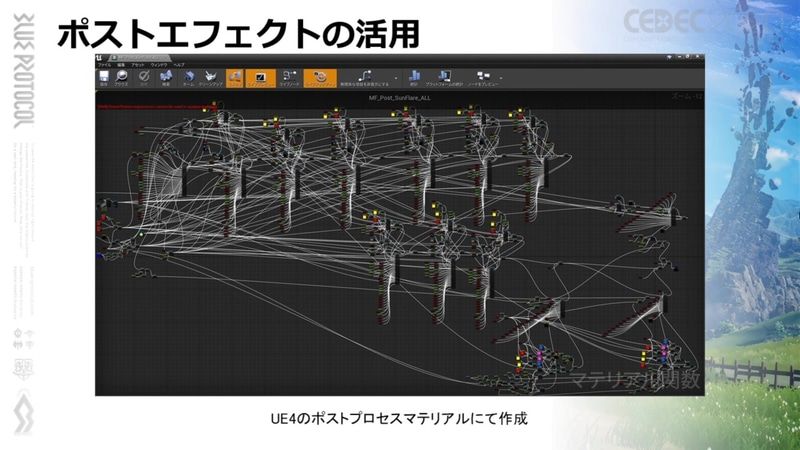Open the 編集 (Edit) menu

(x=118, y=65)
